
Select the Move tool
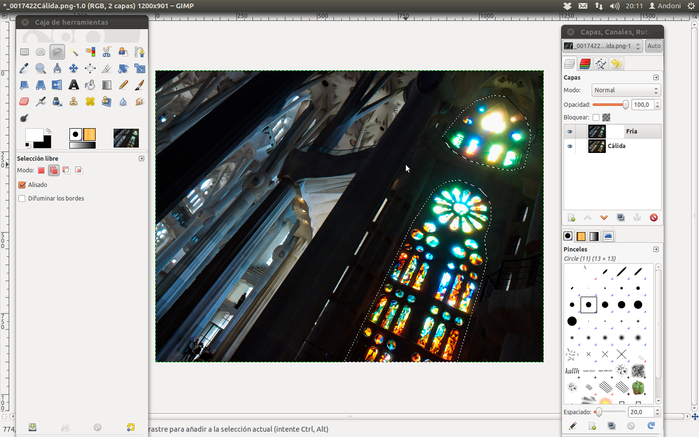(x=74, y=68)
